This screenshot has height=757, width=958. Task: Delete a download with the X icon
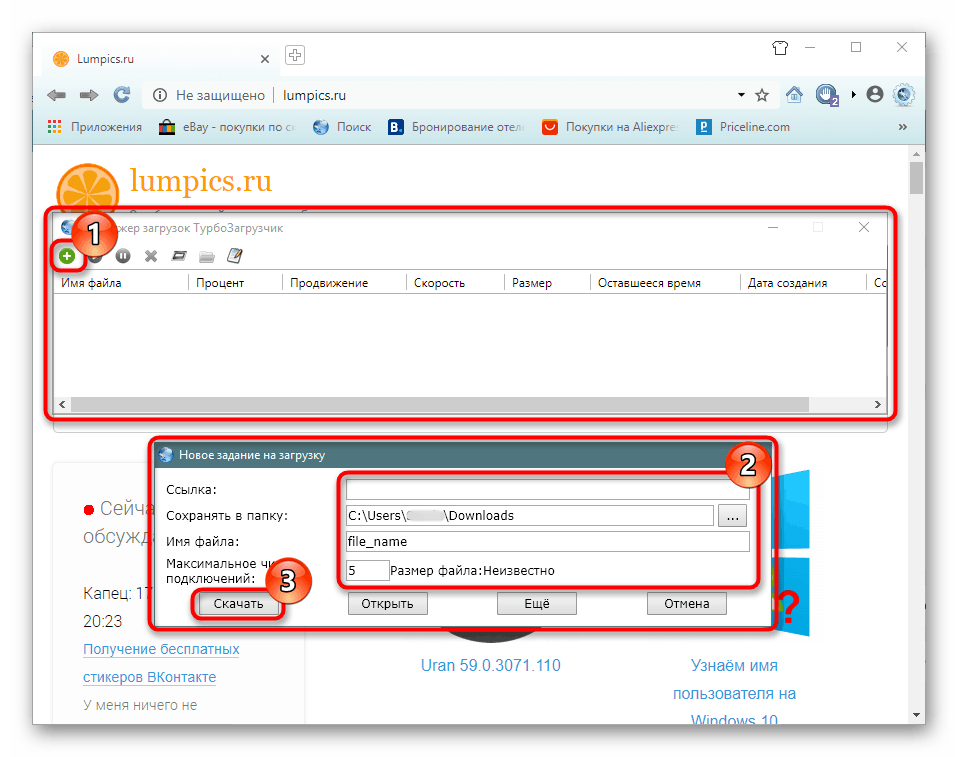click(151, 256)
